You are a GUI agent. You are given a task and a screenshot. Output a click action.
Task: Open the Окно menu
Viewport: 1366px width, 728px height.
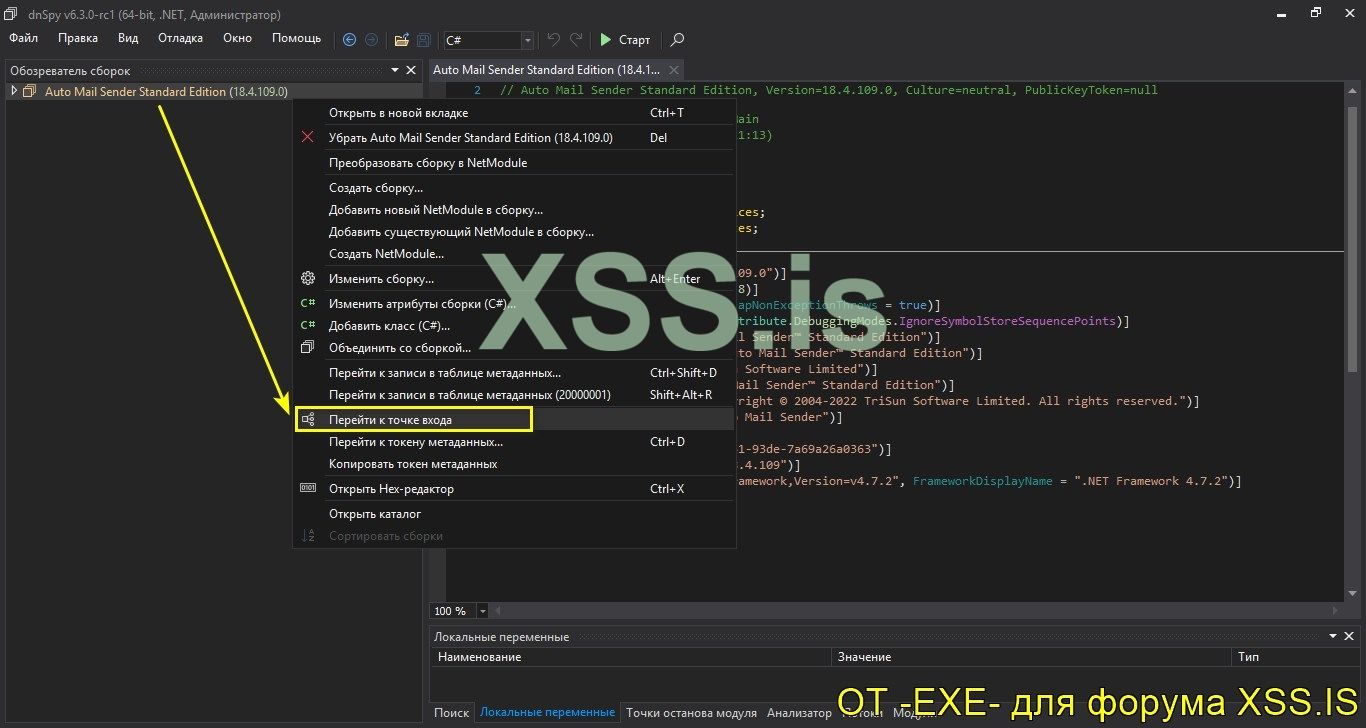237,38
